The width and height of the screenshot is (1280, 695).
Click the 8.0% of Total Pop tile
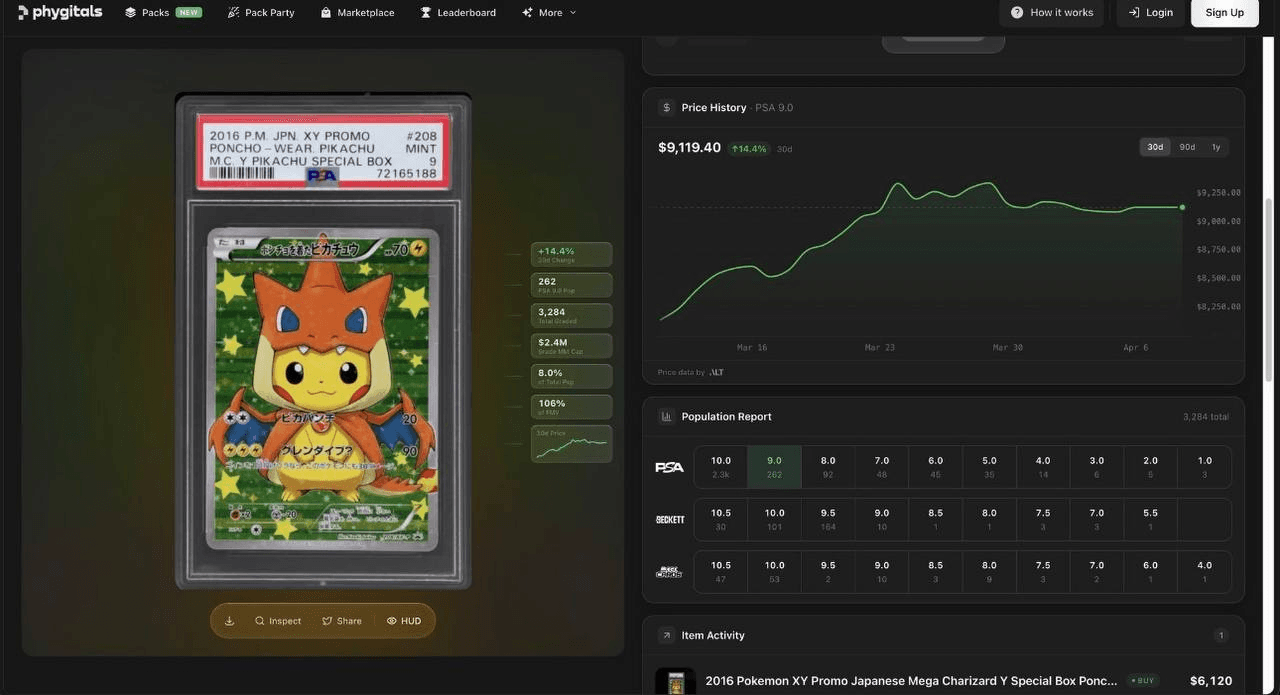pos(572,376)
